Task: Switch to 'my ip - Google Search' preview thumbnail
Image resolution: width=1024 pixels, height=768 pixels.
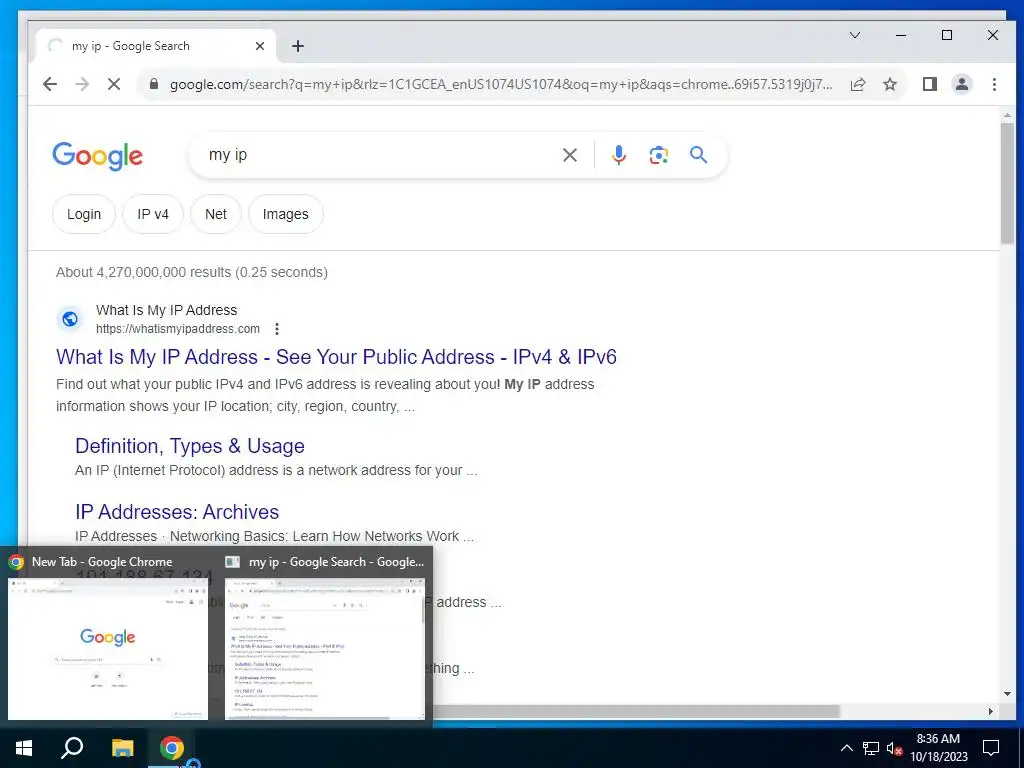Action: 325,648
